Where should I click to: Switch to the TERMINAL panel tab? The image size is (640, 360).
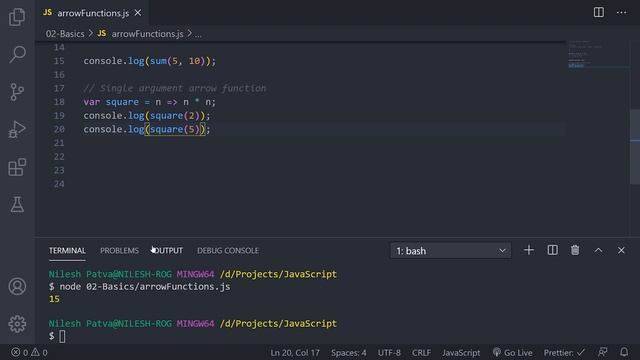point(67,251)
